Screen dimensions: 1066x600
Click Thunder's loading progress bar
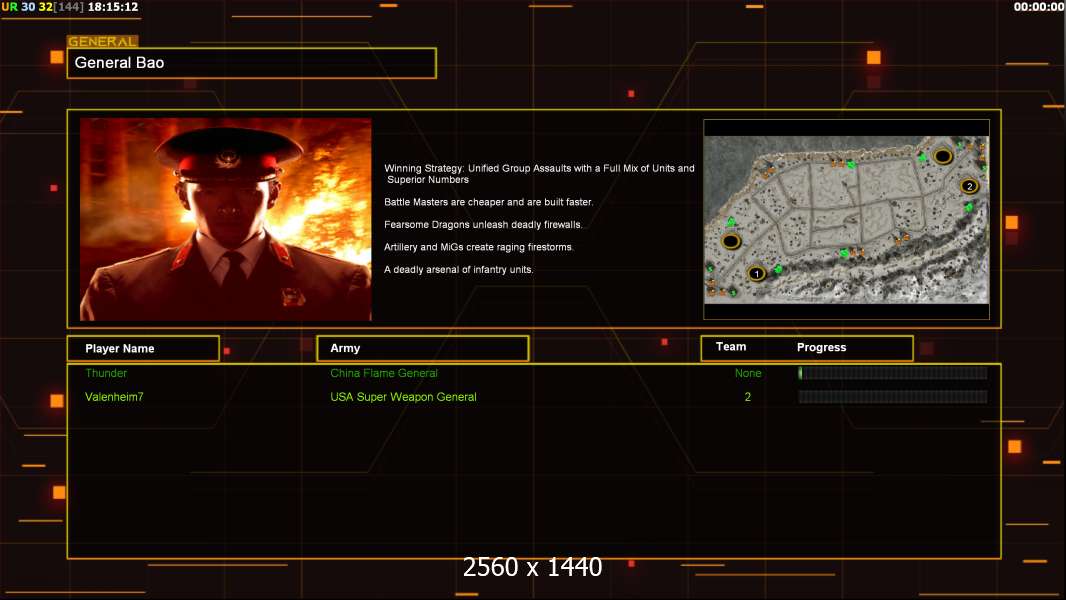(893, 372)
